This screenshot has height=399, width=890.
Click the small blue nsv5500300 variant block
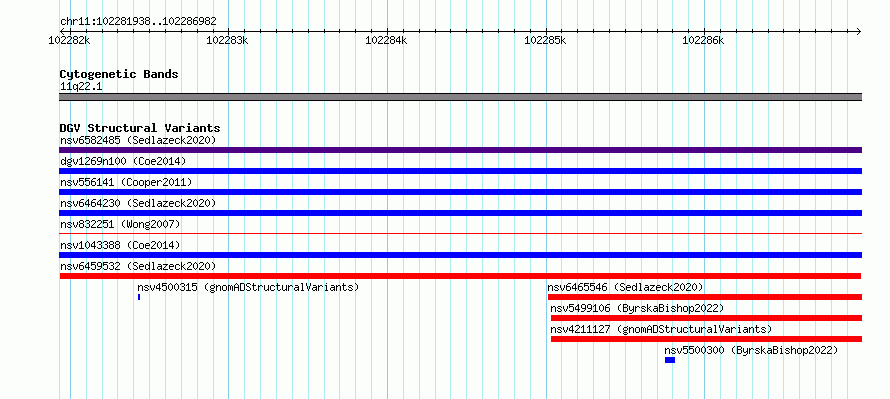click(670, 360)
